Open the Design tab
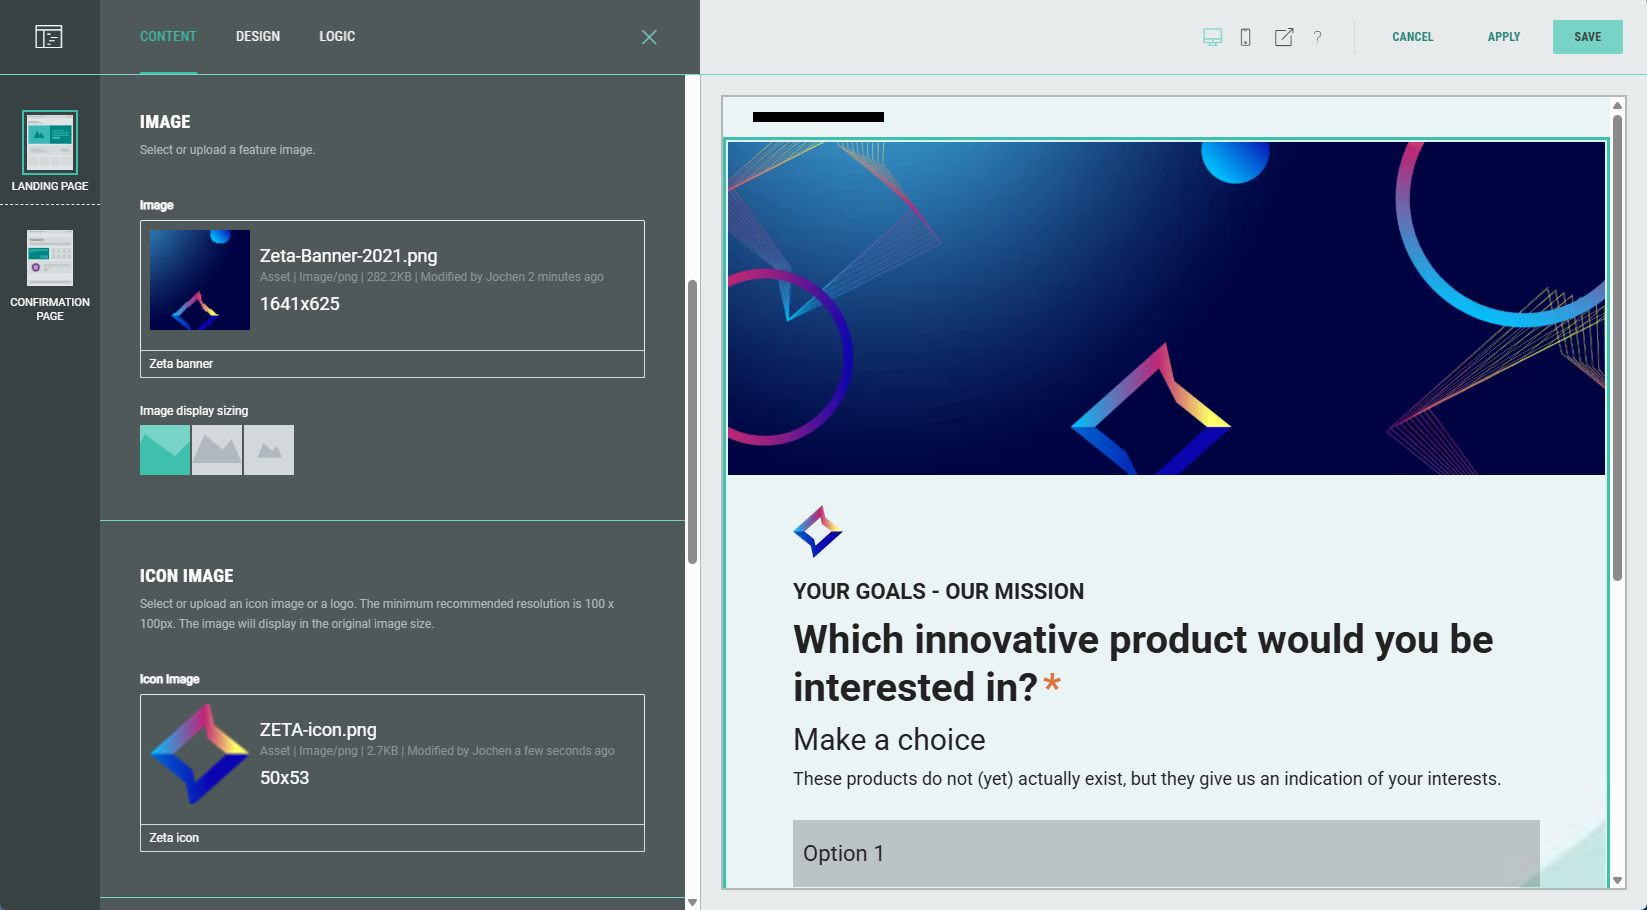 (x=258, y=37)
